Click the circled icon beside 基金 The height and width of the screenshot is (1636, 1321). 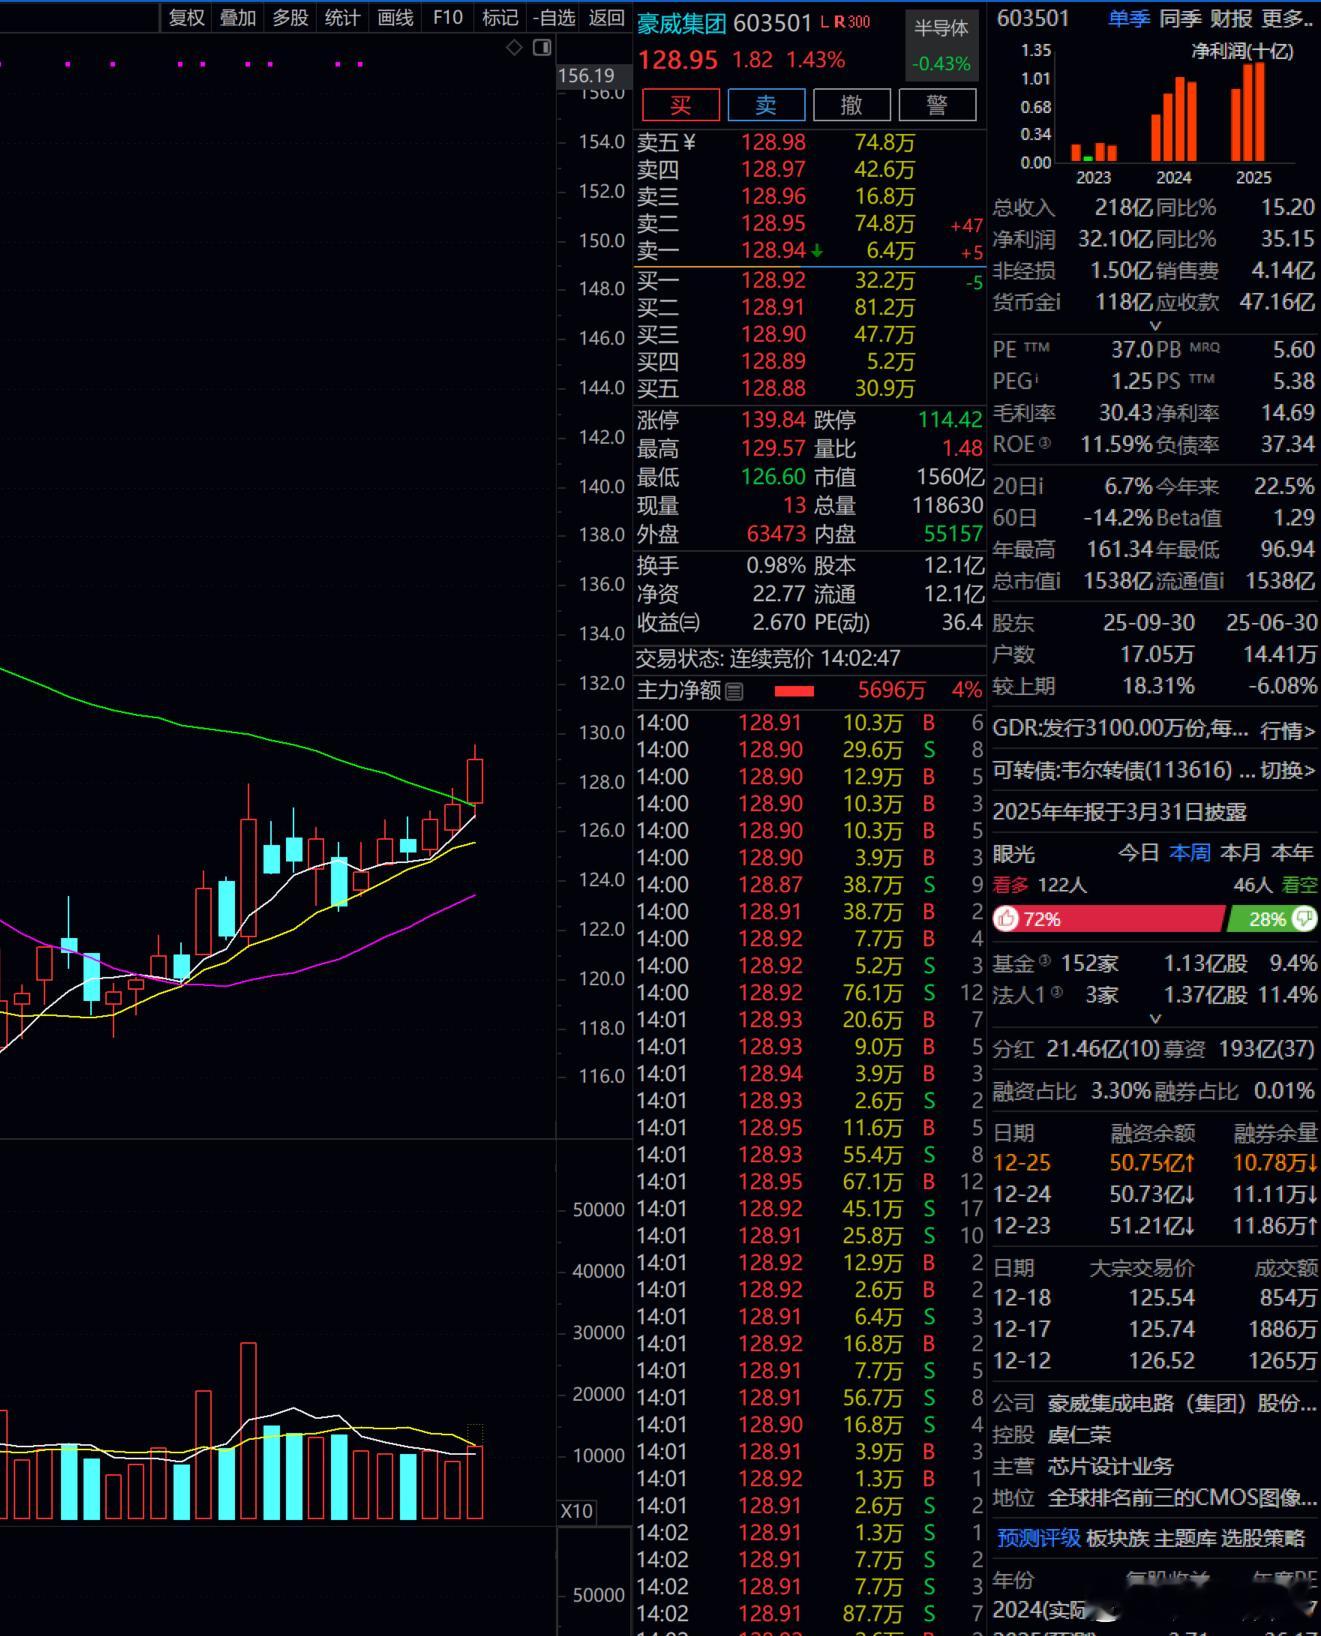pos(1045,962)
